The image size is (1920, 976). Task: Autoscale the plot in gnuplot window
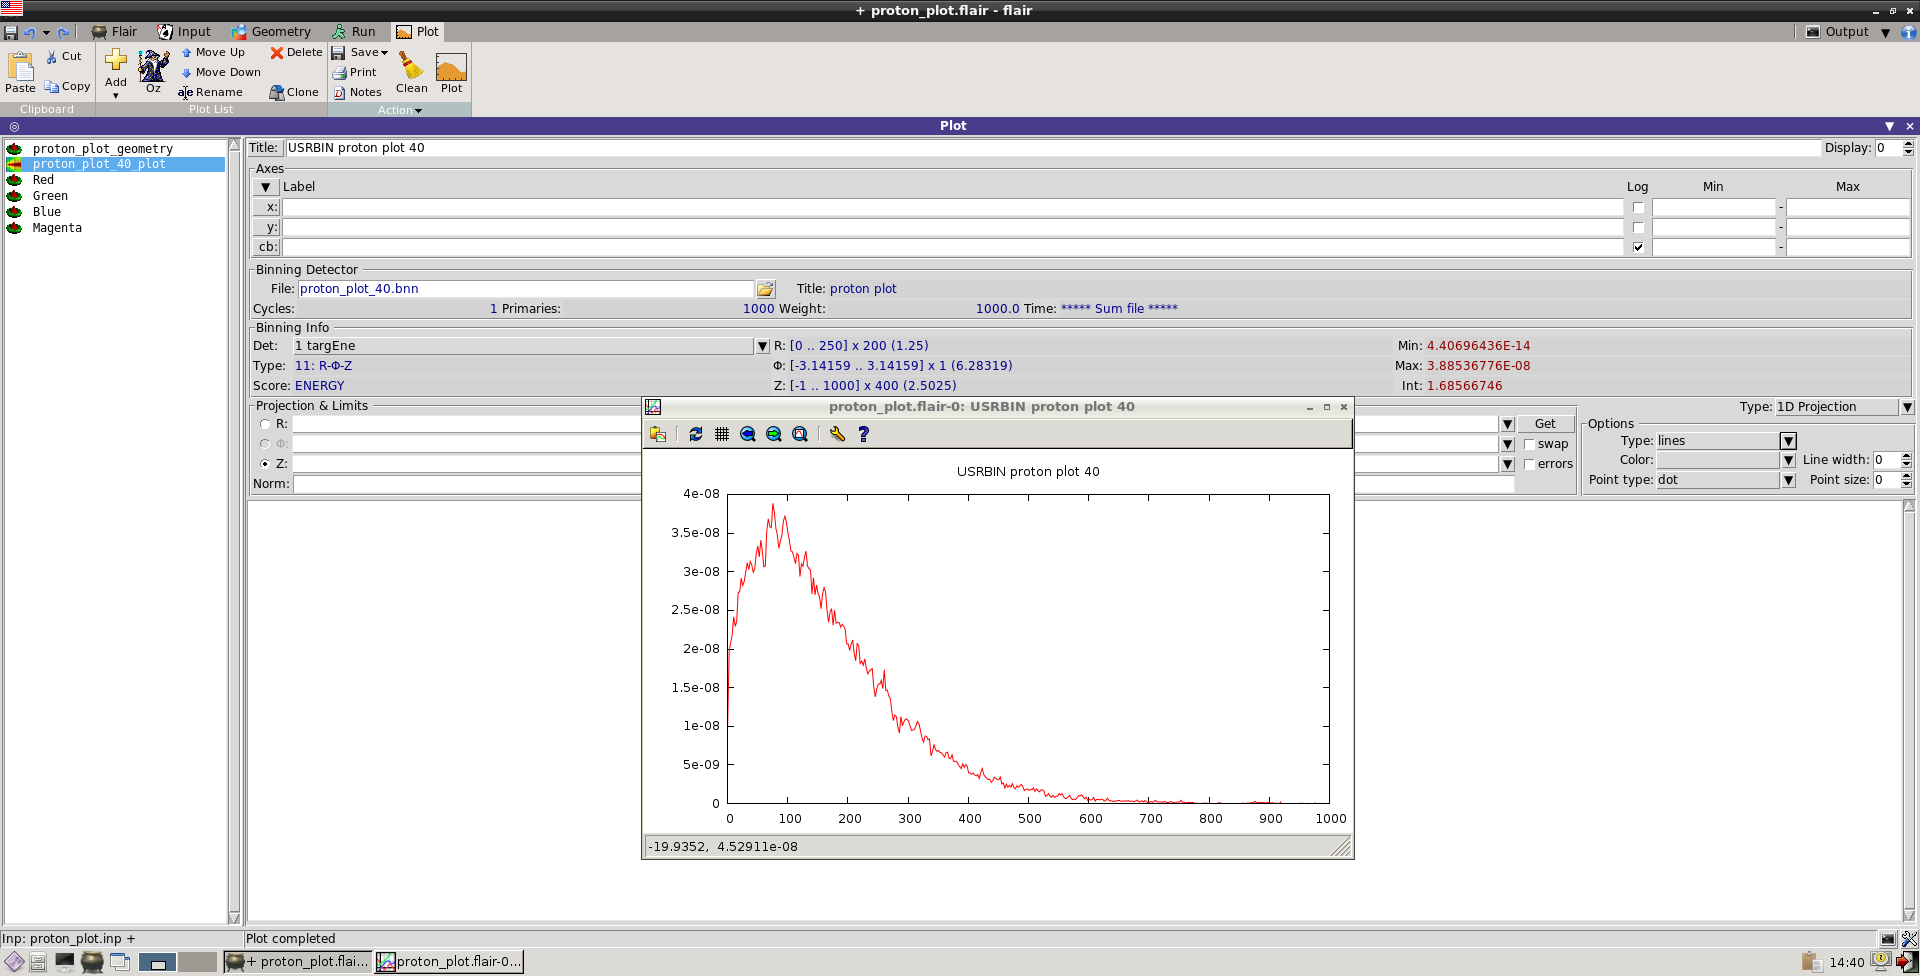[800, 434]
